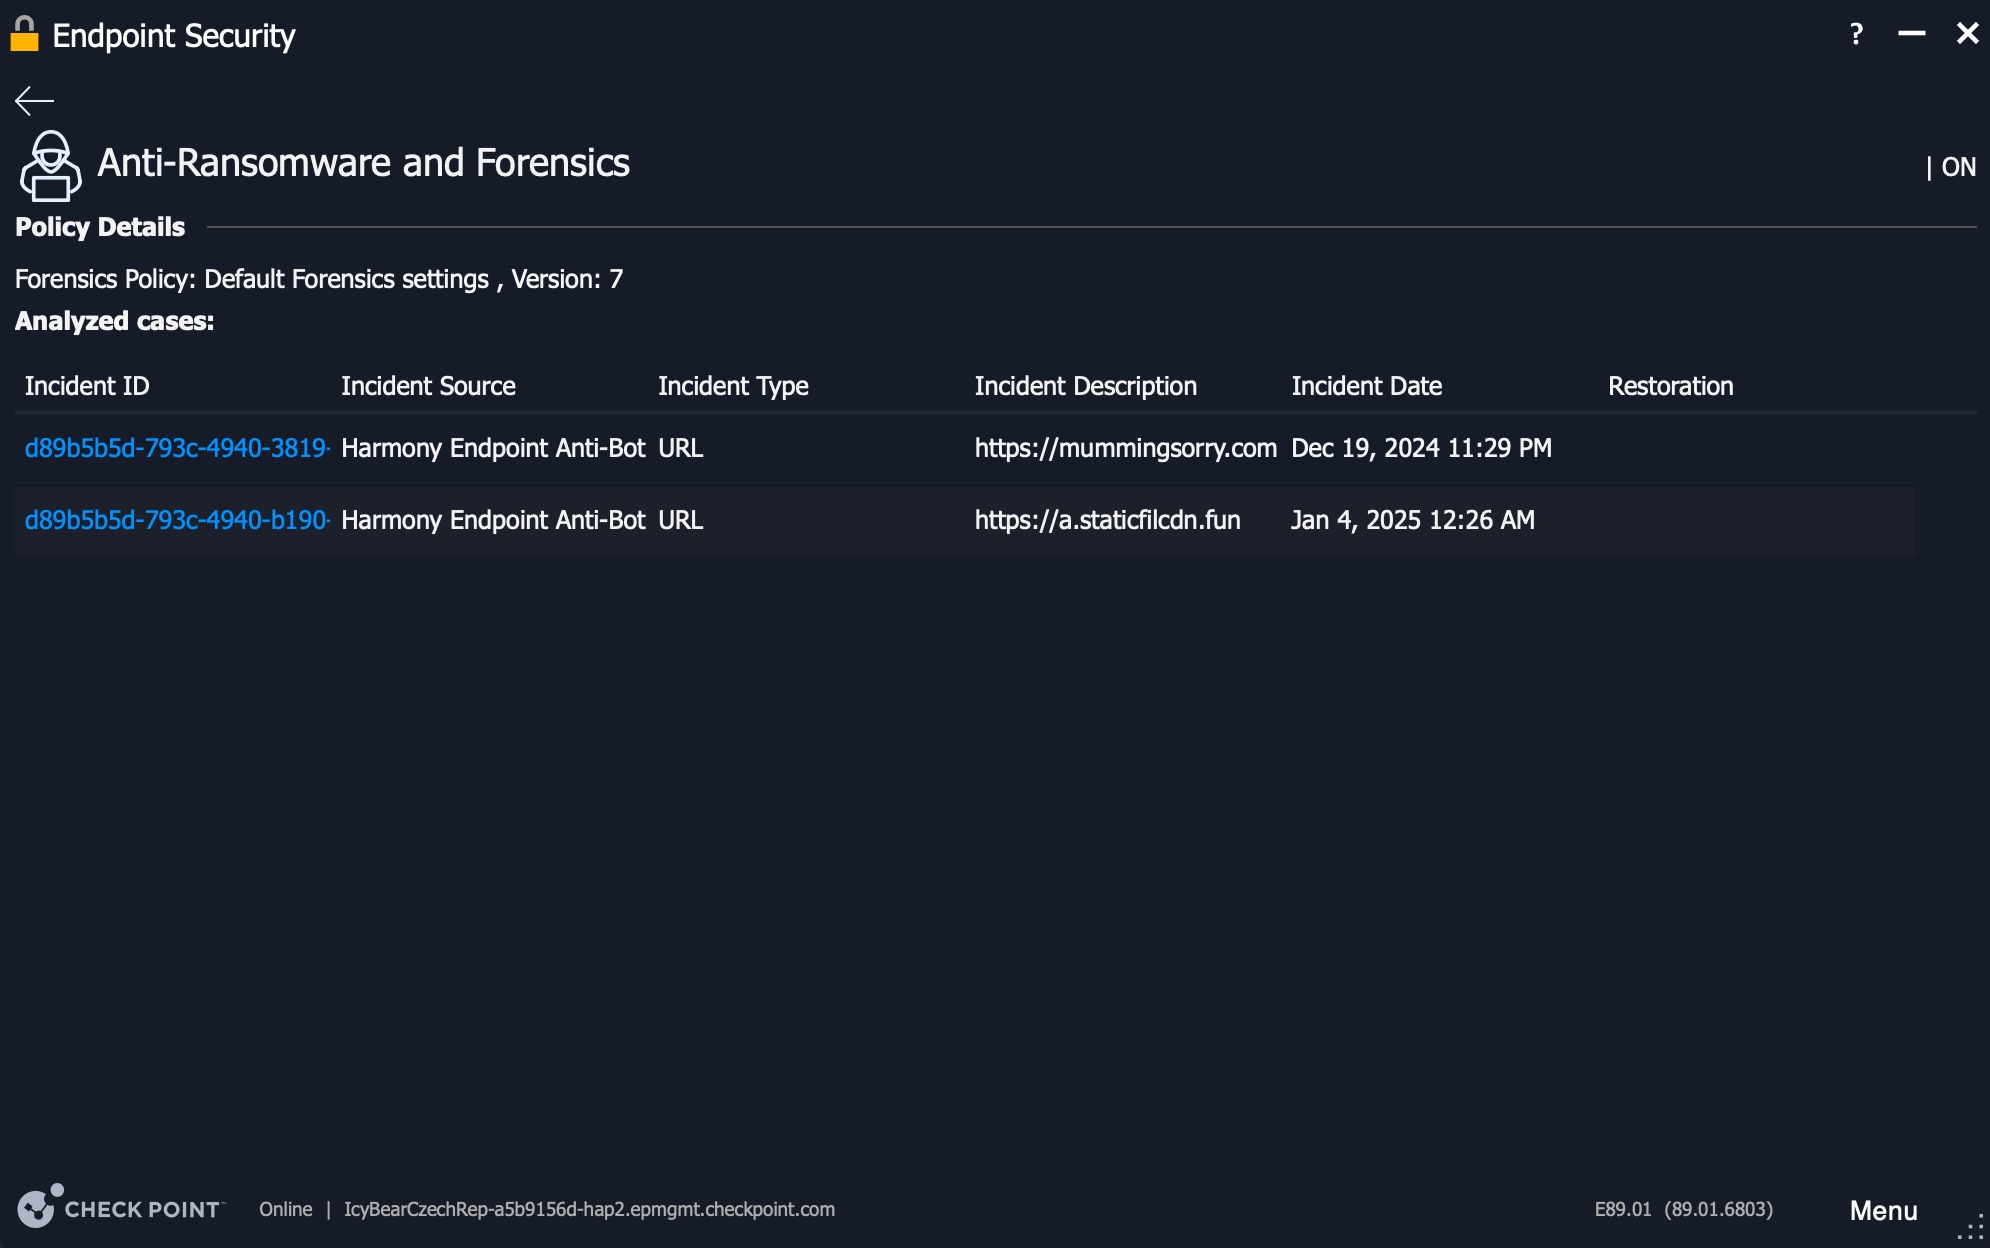Select the https://a.staticfilcdn.fun description cell
The width and height of the screenshot is (1990, 1248).
click(1107, 520)
